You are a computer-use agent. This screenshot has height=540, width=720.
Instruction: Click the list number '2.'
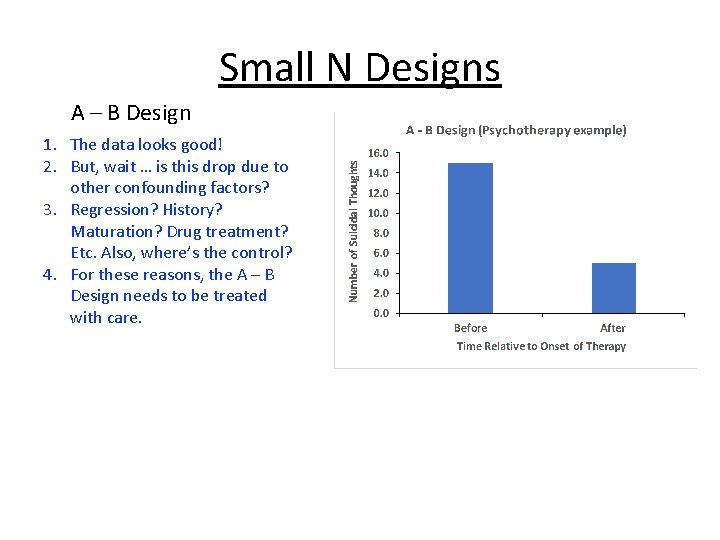[50, 167]
